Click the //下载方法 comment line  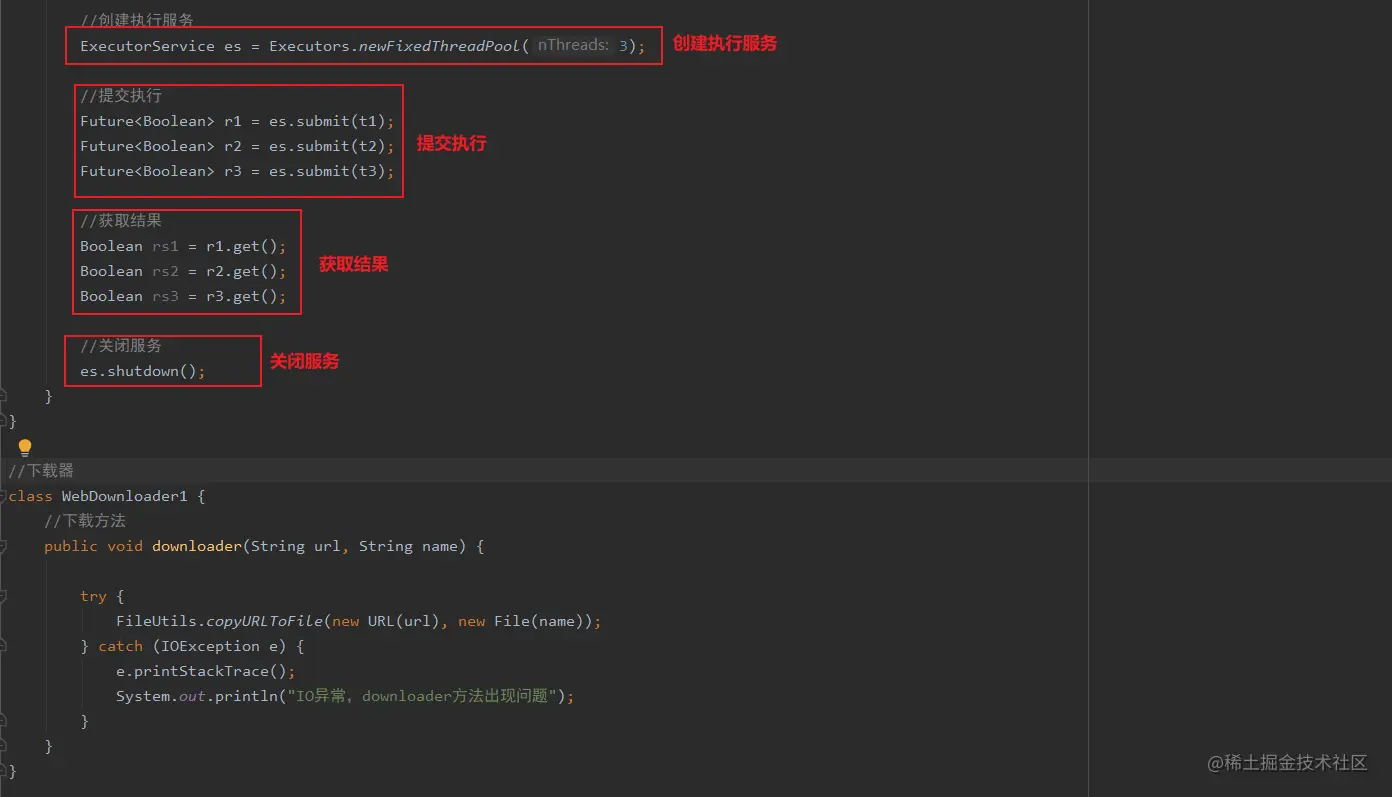coord(85,521)
